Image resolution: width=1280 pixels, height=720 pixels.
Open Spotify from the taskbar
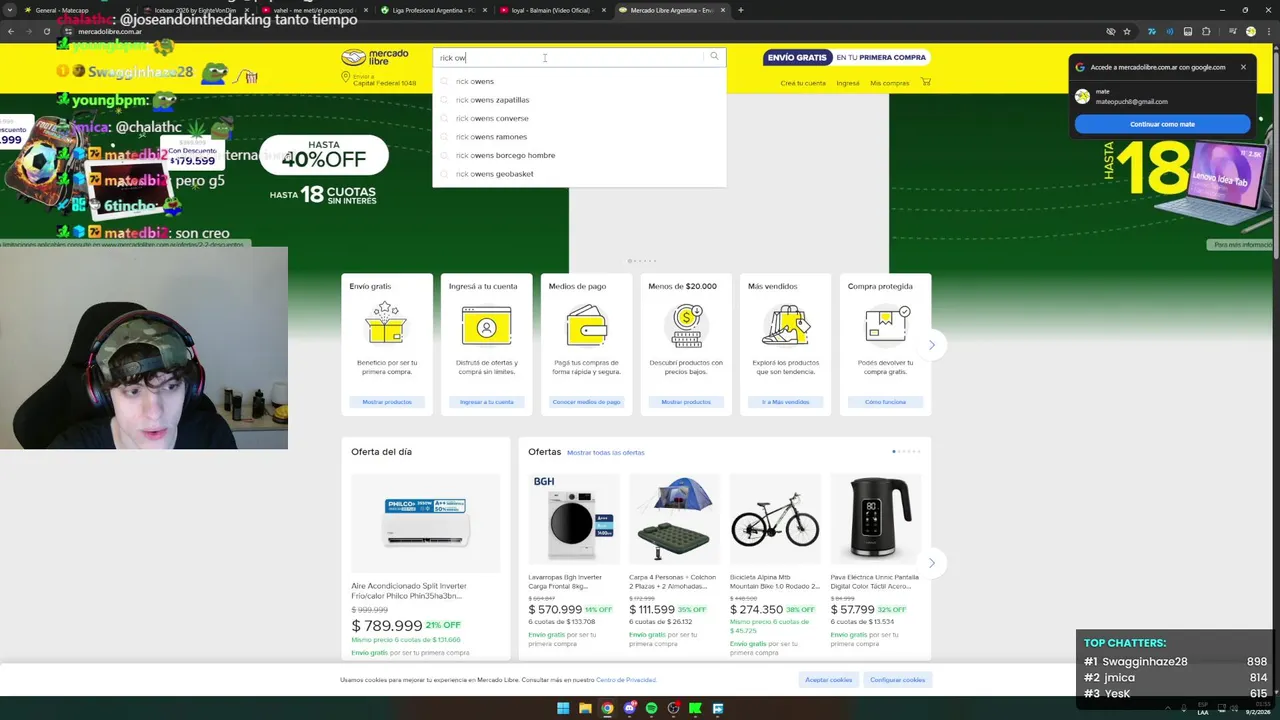coord(651,708)
